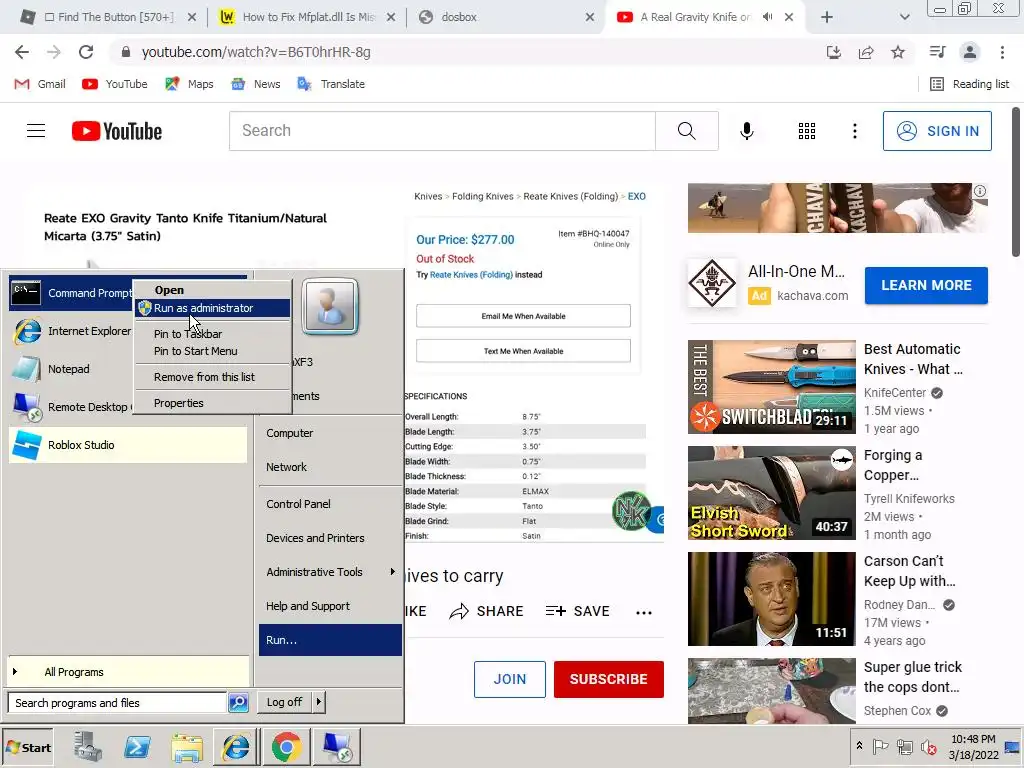Click Chrome back arrow button
This screenshot has height=768, width=1024.
tap(22, 52)
